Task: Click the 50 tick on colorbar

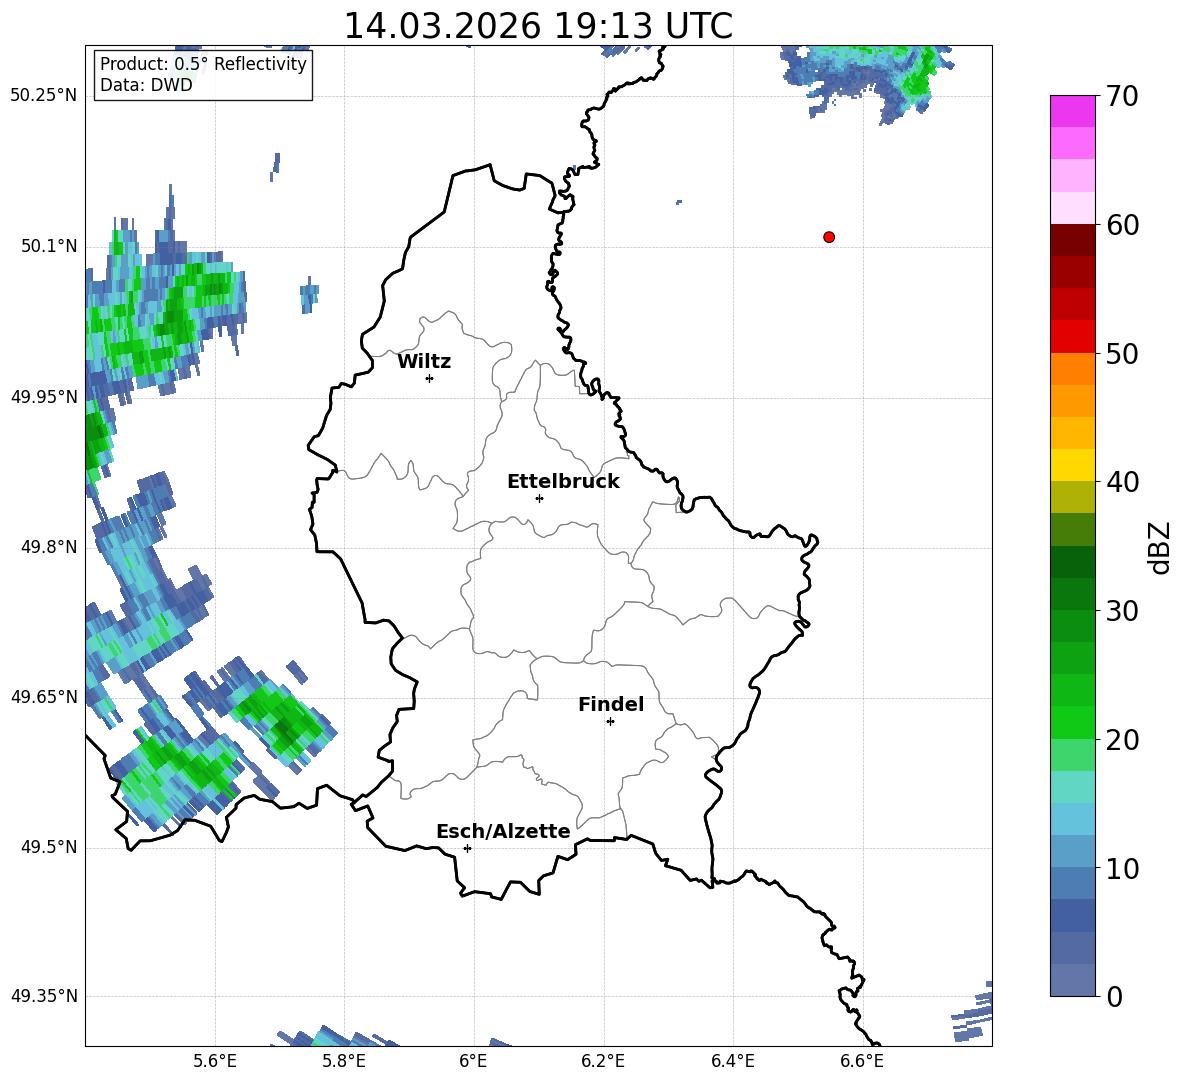Action: point(1122,354)
